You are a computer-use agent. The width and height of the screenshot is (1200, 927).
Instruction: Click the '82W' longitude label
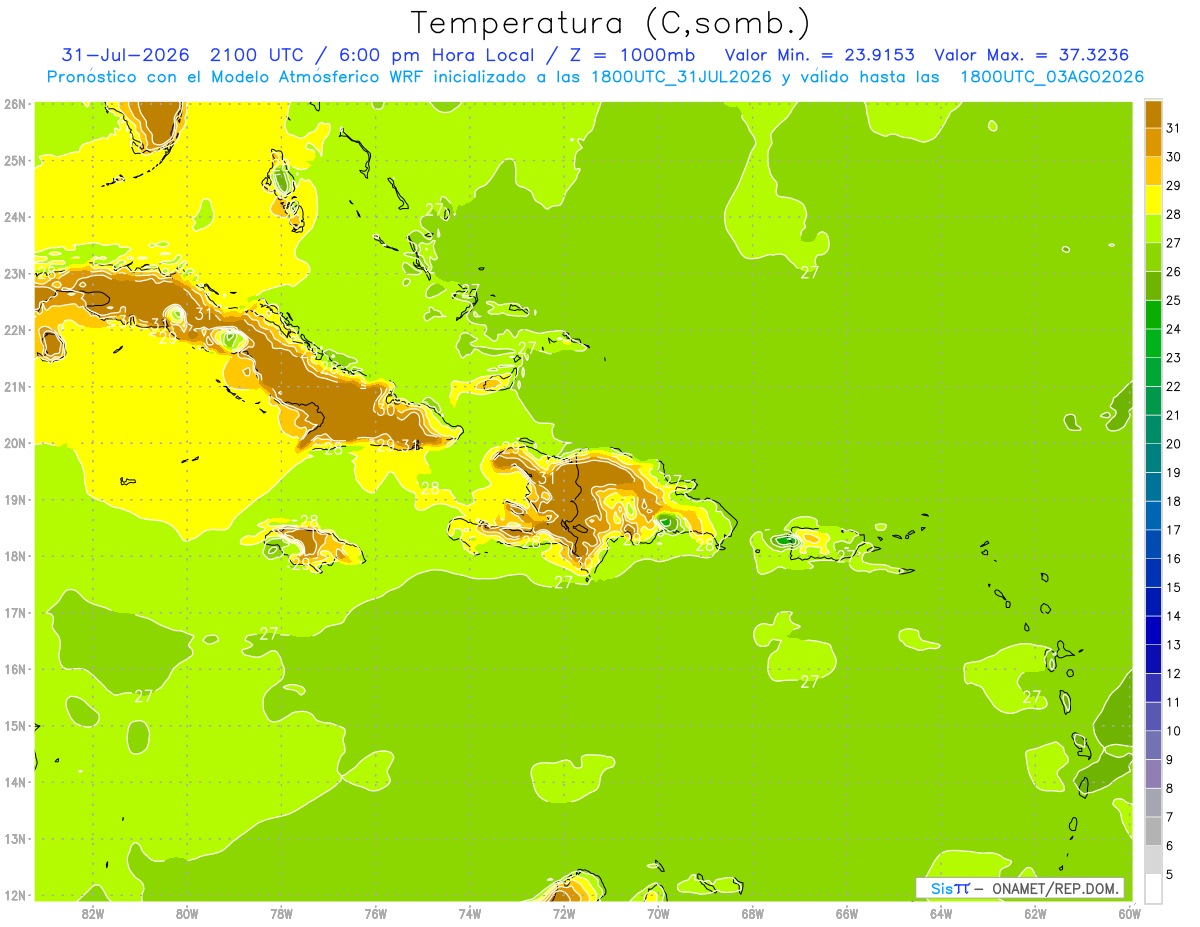(92, 913)
